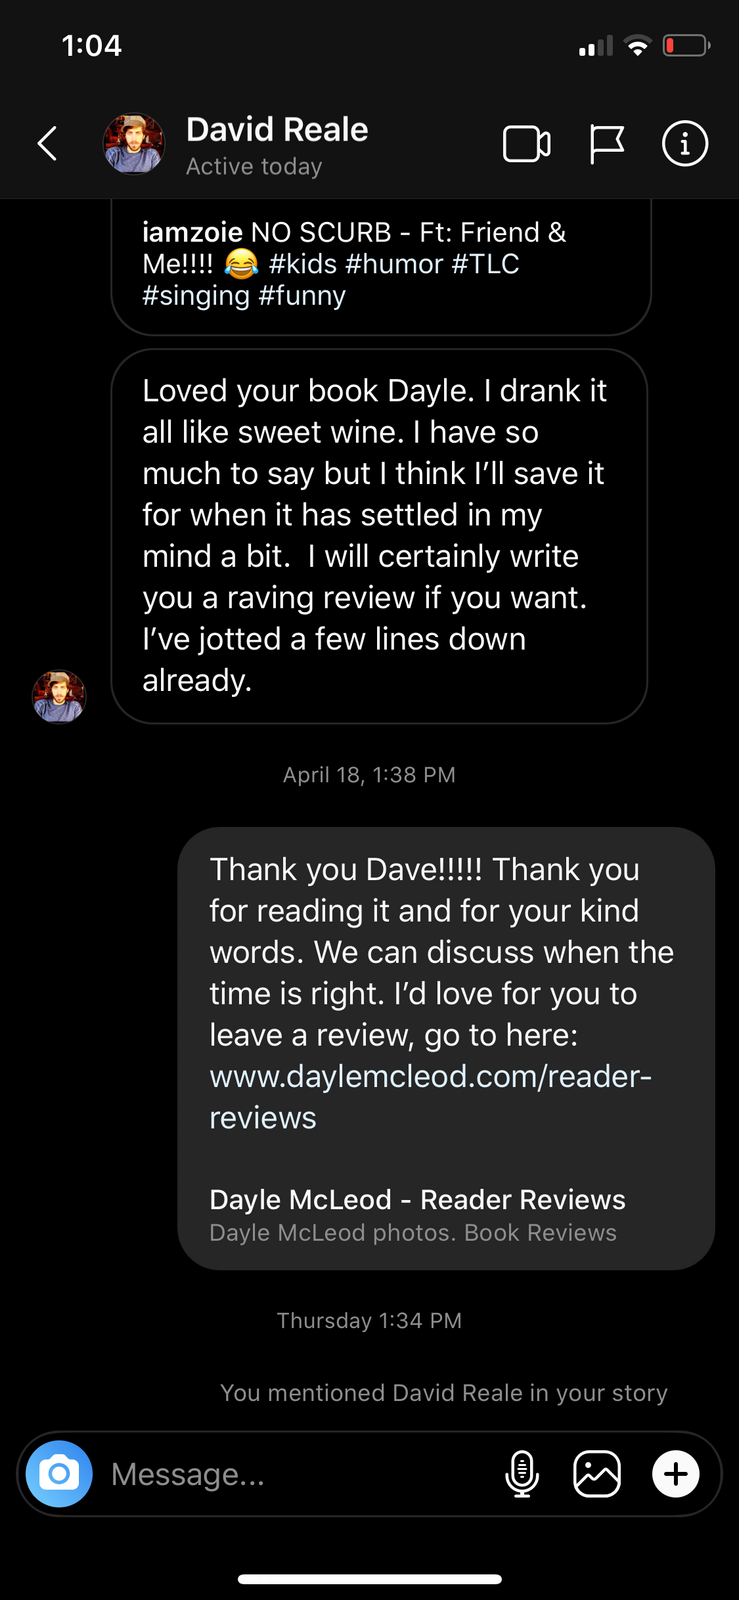This screenshot has height=1600, width=739.
Task: Tap the story mention notice text
Action: tap(443, 1393)
